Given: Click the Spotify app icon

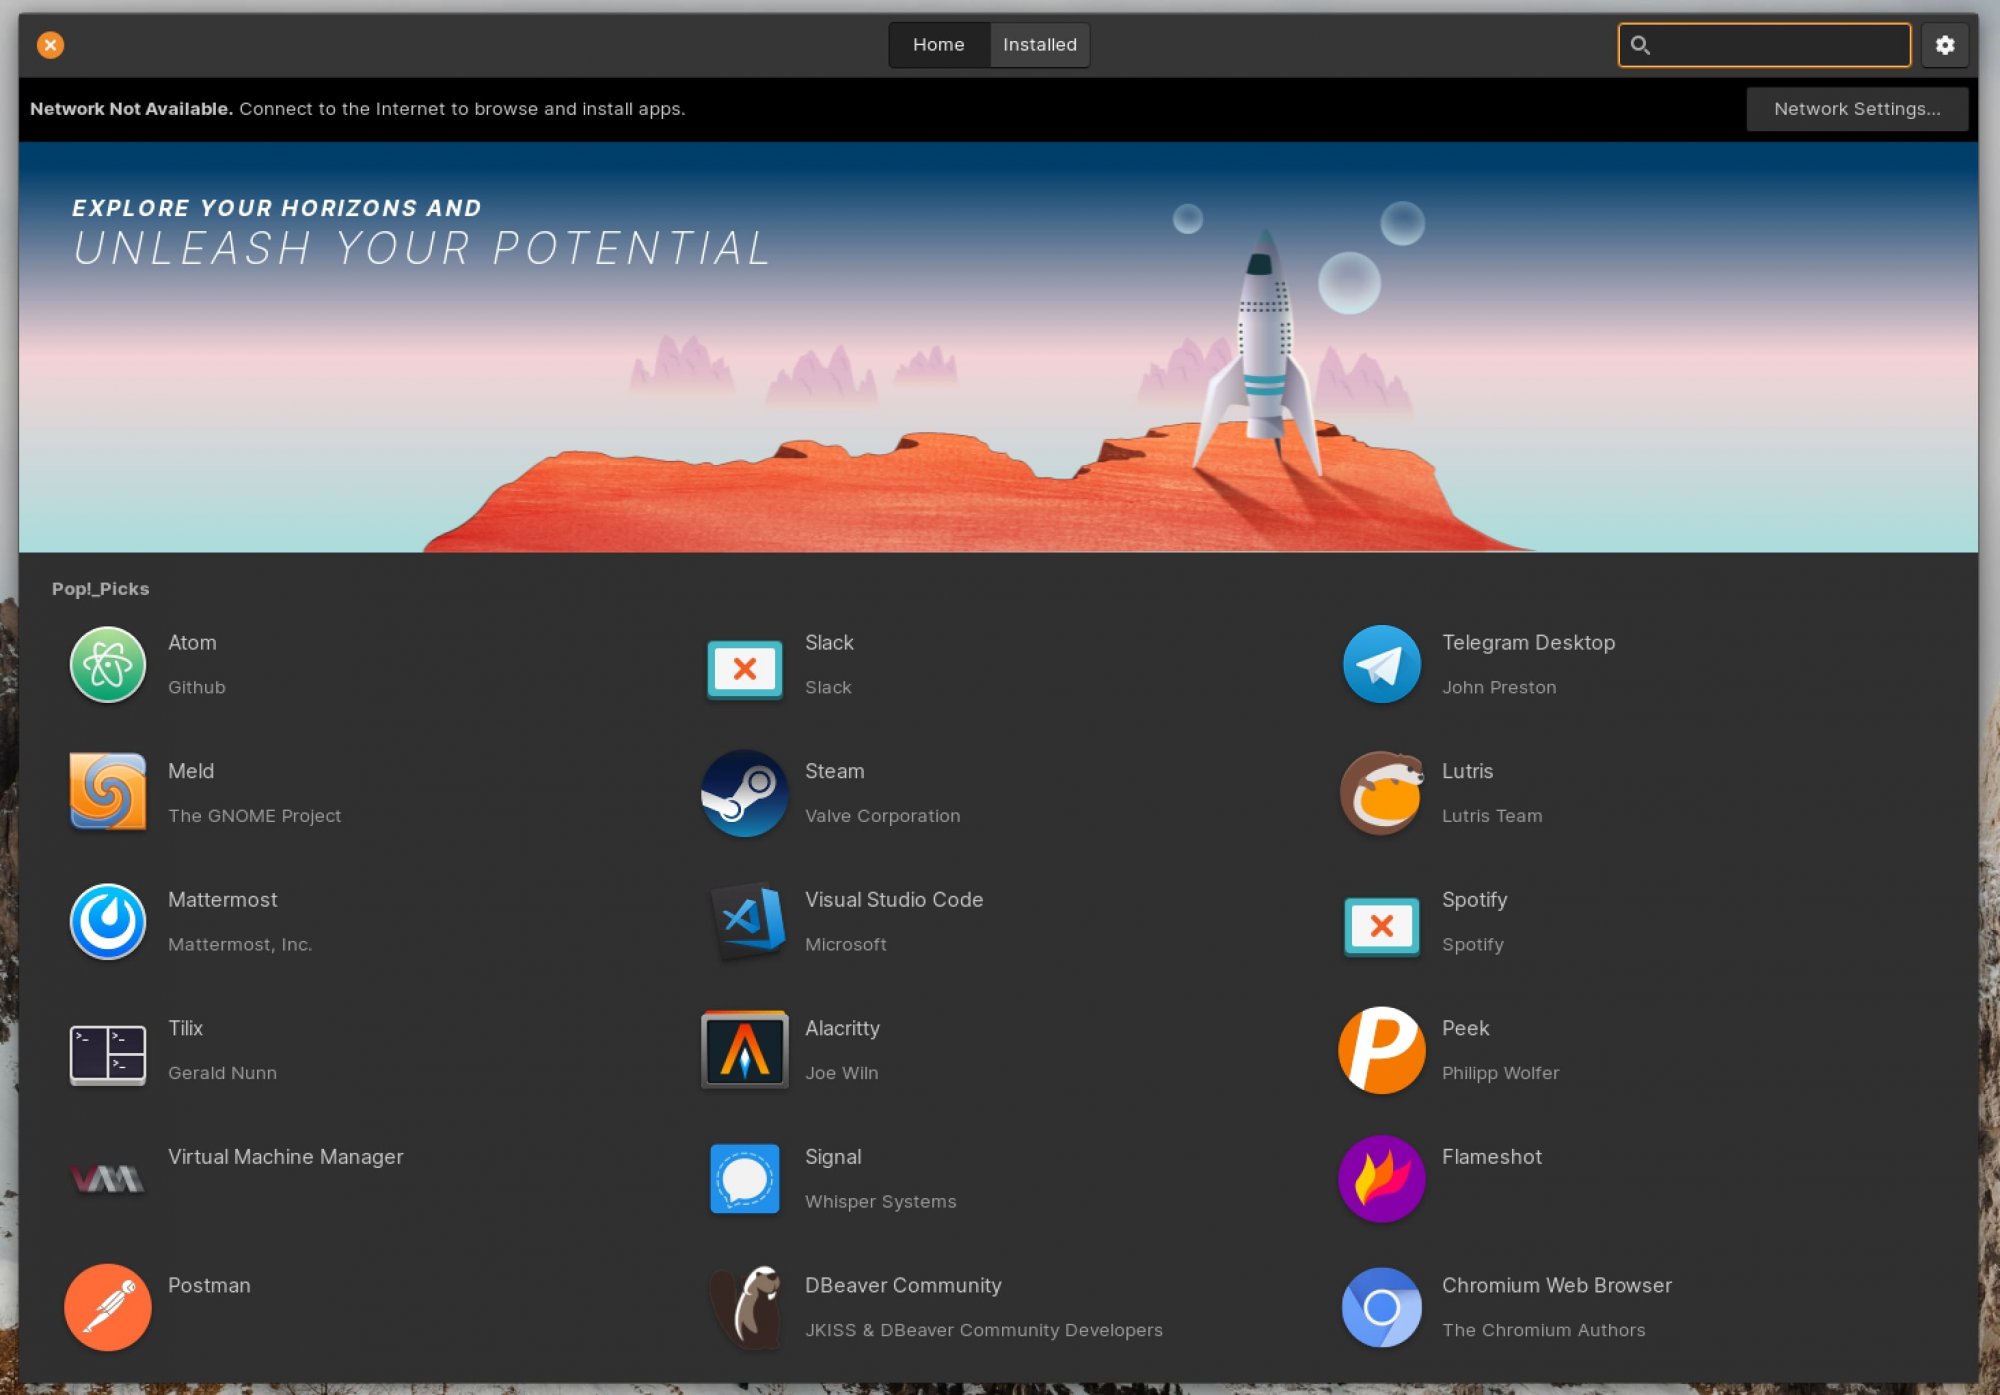Looking at the screenshot, I should pyautogui.click(x=1381, y=921).
